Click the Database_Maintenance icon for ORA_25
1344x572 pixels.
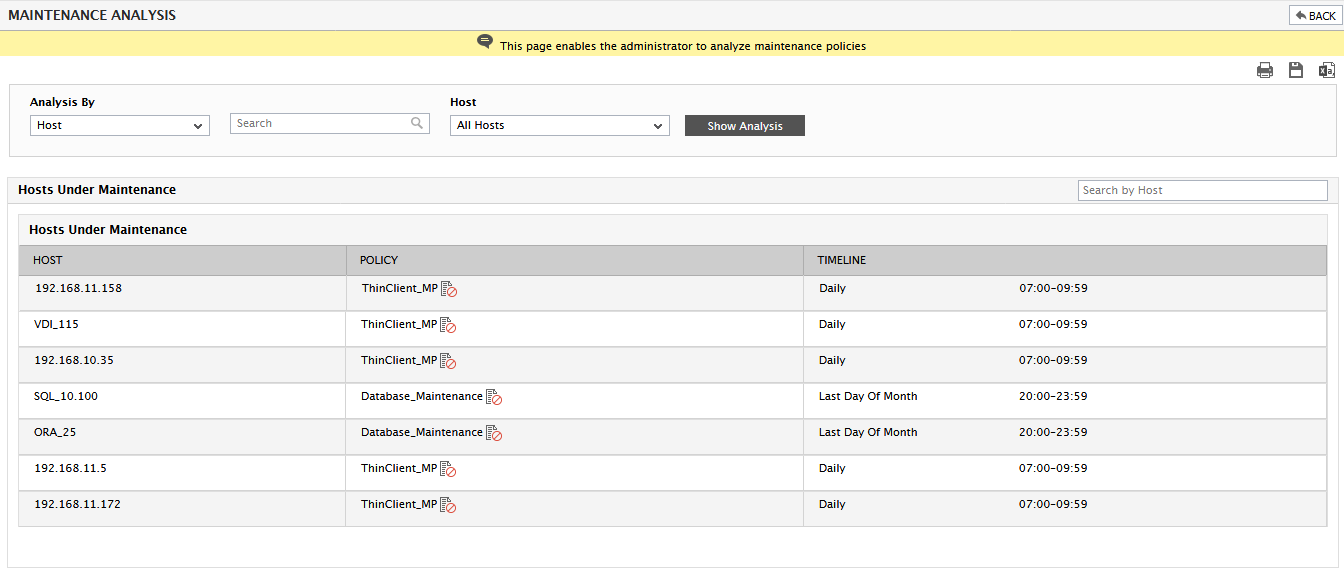click(494, 433)
